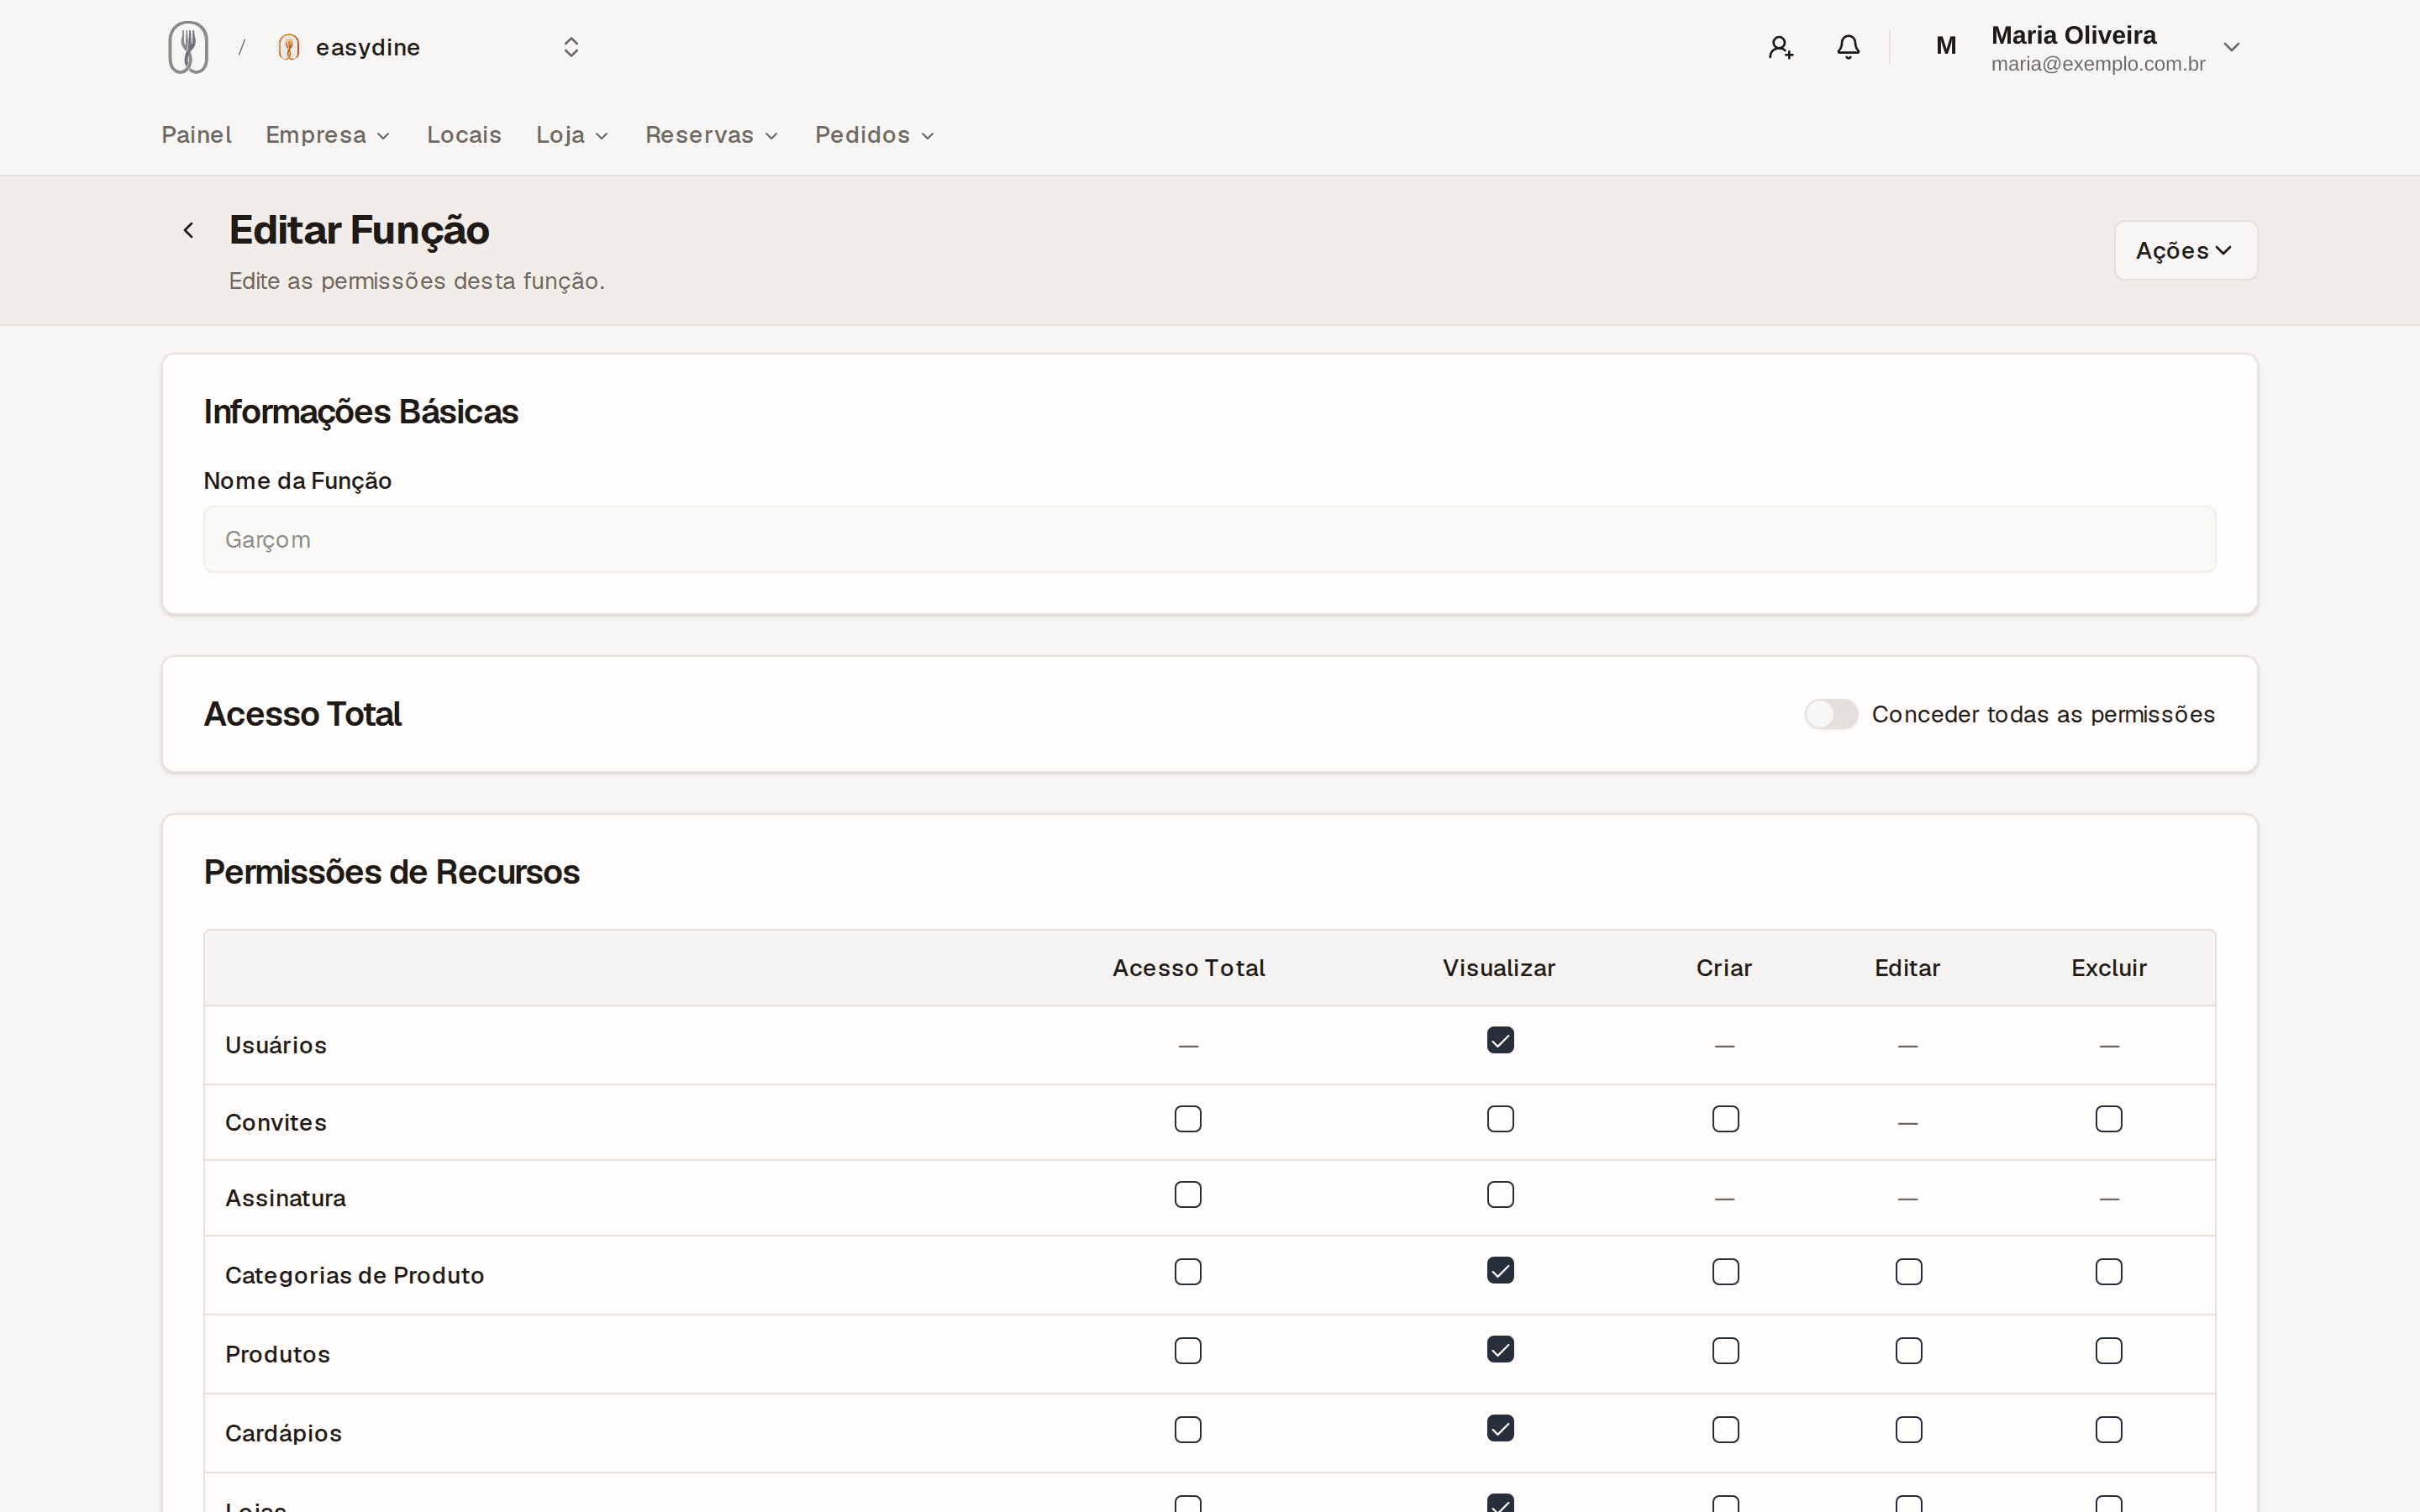Navigate to Locais
This screenshot has height=1512, width=2420.
pyautogui.click(x=464, y=135)
